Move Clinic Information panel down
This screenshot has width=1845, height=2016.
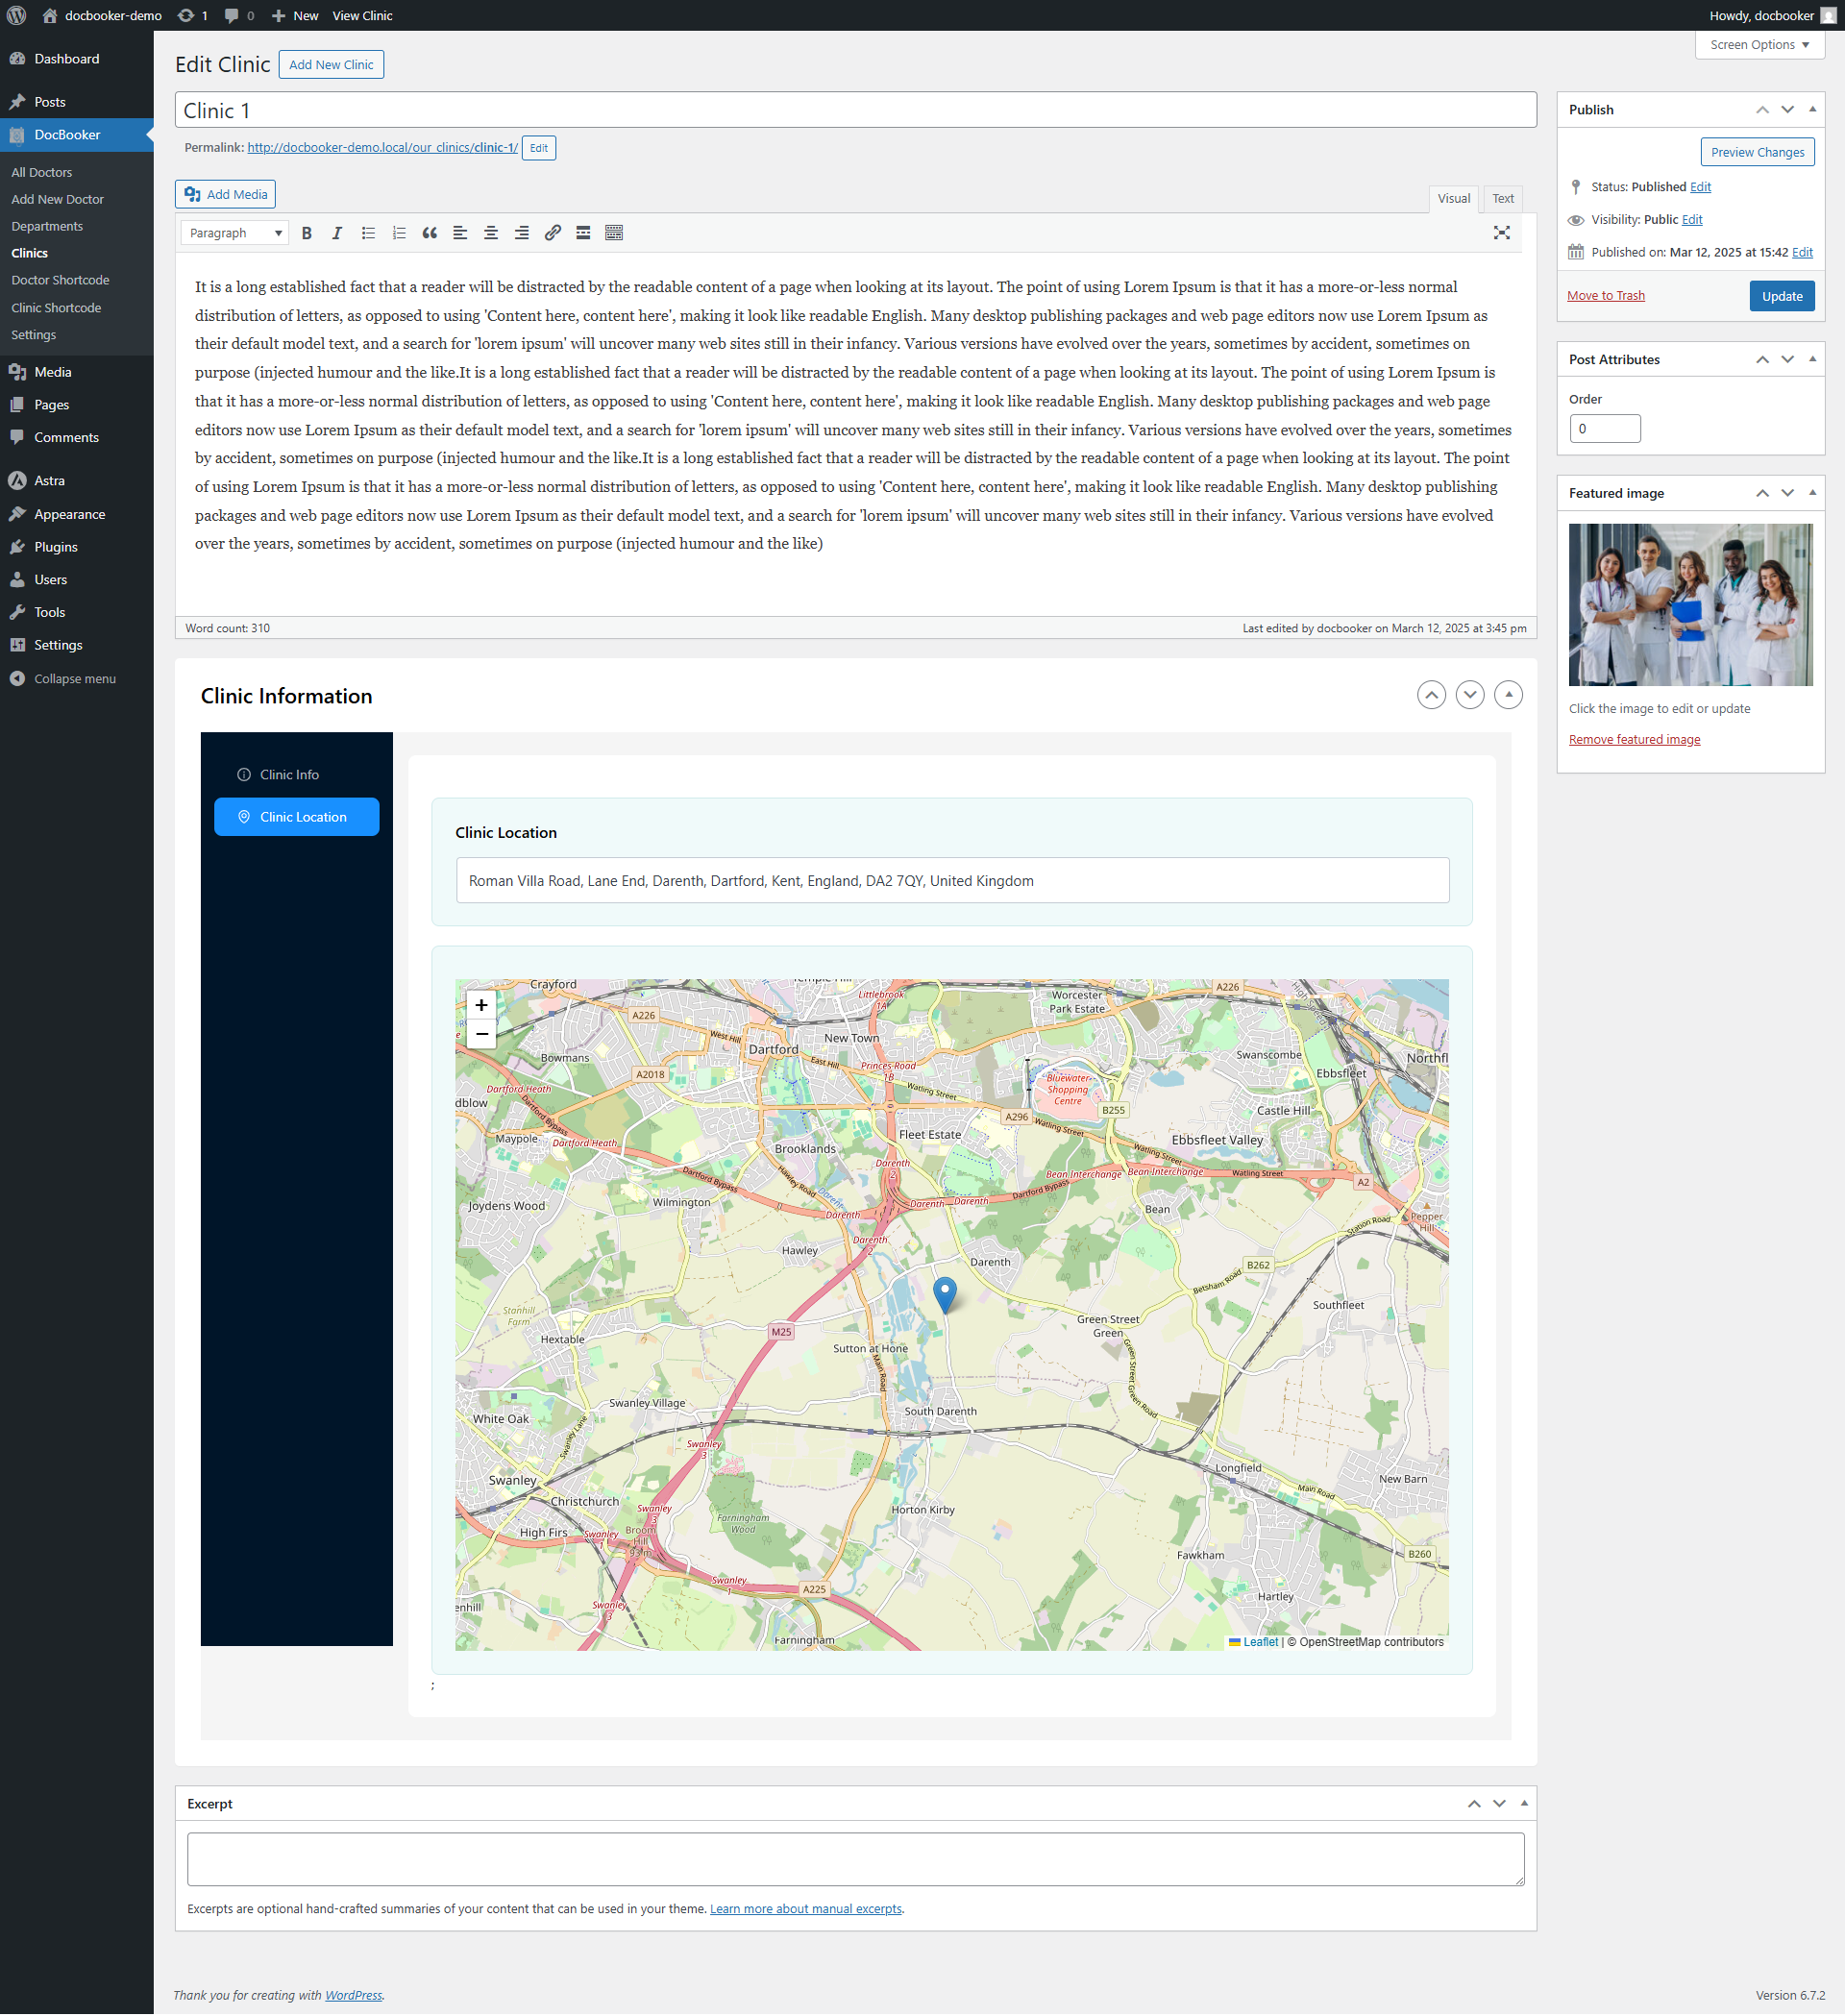click(1470, 695)
